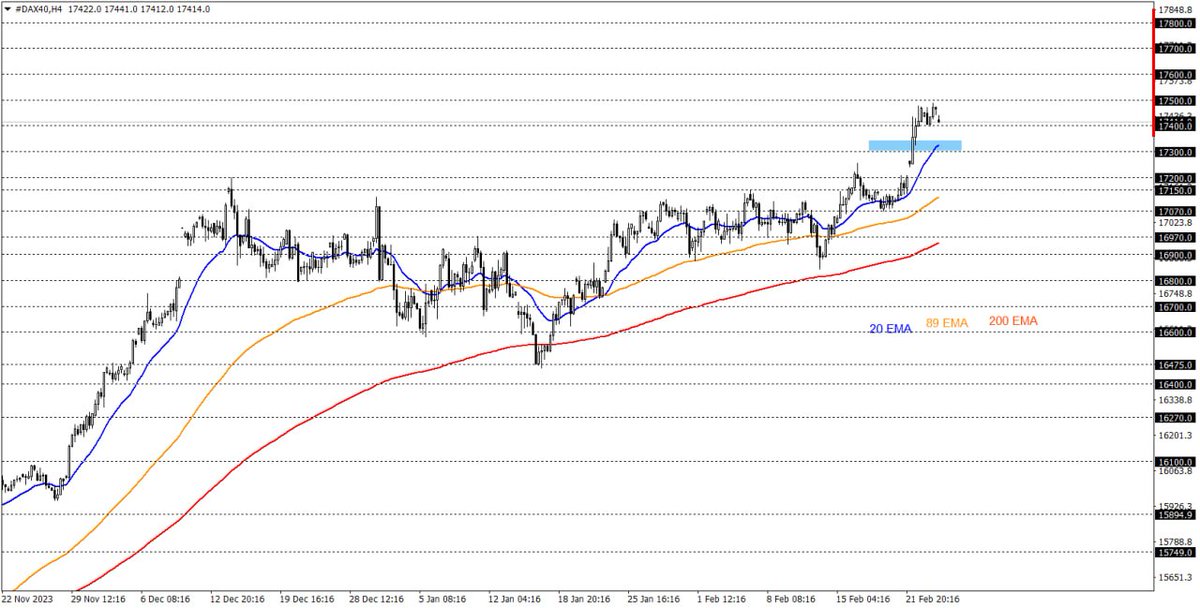1200x608 pixels.
Task: Click the 89 EMA label
Action: pyautogui.click(x=947, y=323)
